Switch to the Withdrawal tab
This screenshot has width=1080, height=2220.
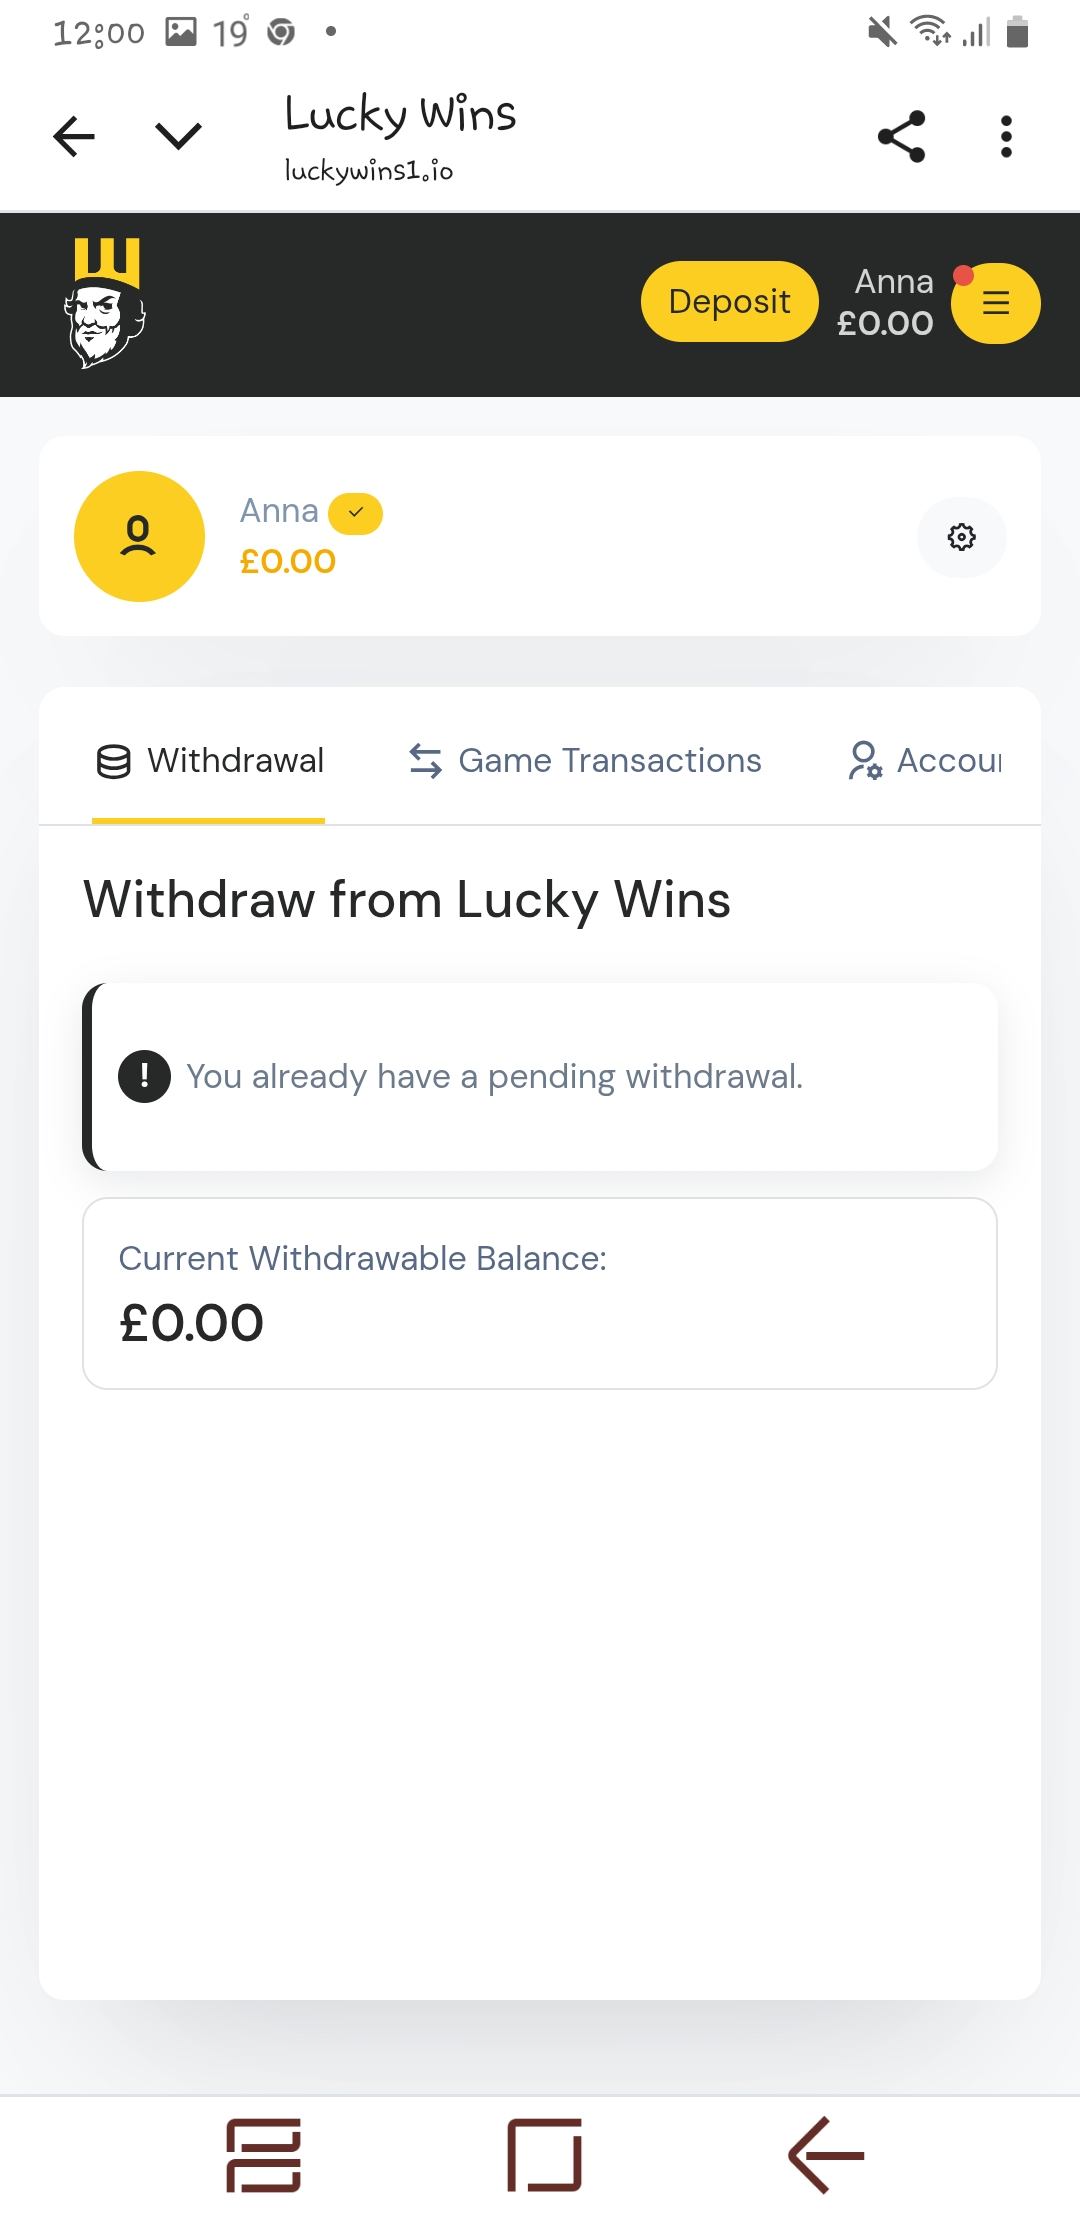pyautogui.click(x=210, y=761)
